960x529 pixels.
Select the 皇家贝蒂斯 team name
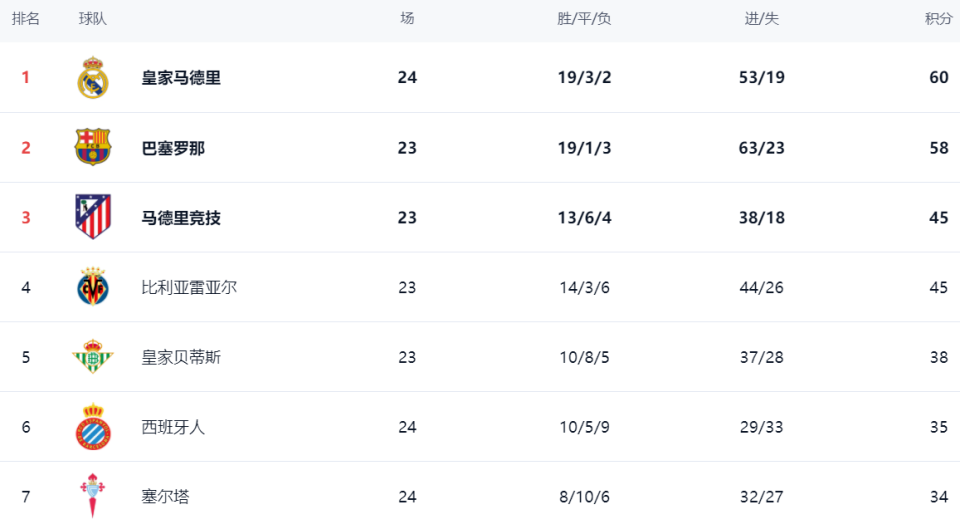181,357
